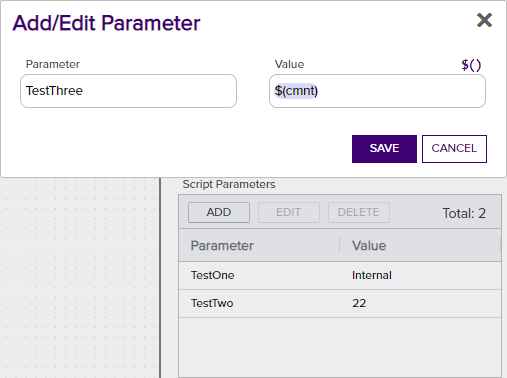Cancel the parameter edit
Image resolution: width=507 pixels, height=378 pixels.
[454, 149]
